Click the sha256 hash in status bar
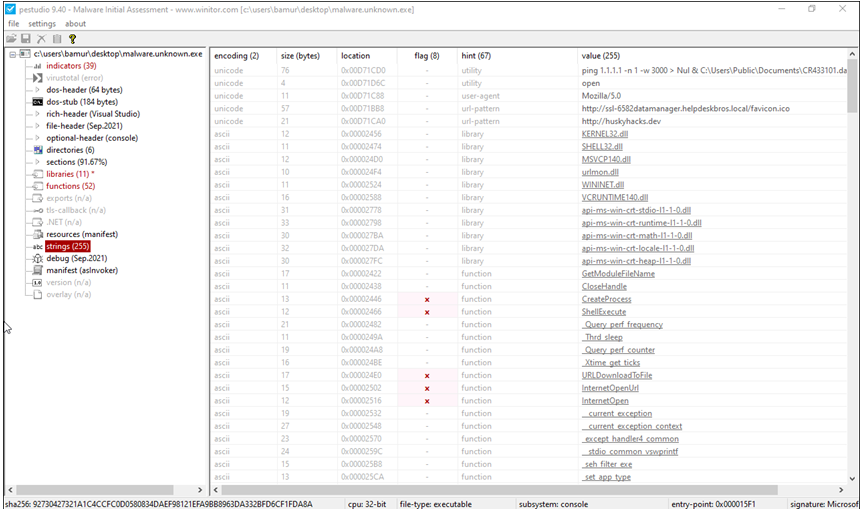The height and width of the screenshot is (512, 864). tap(159, 504)
